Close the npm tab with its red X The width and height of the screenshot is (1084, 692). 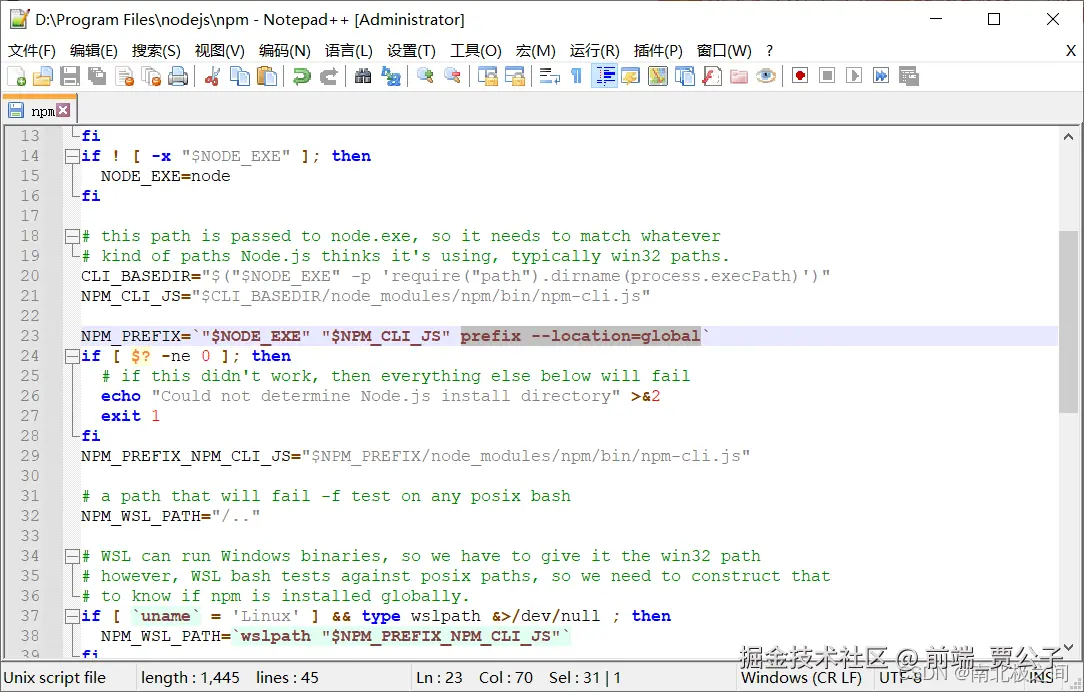63,110
